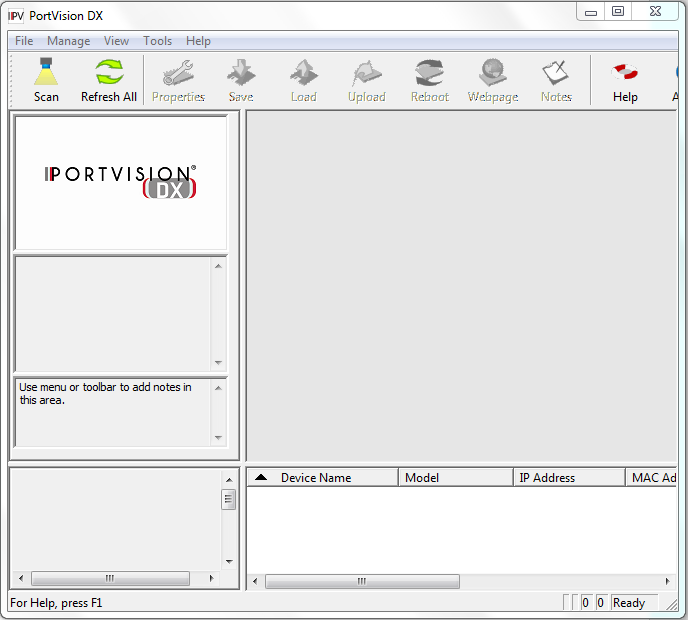Click Refresh All in the toolbar
The width and height of the screenshot is (688, 620).
tap(109, 80)
